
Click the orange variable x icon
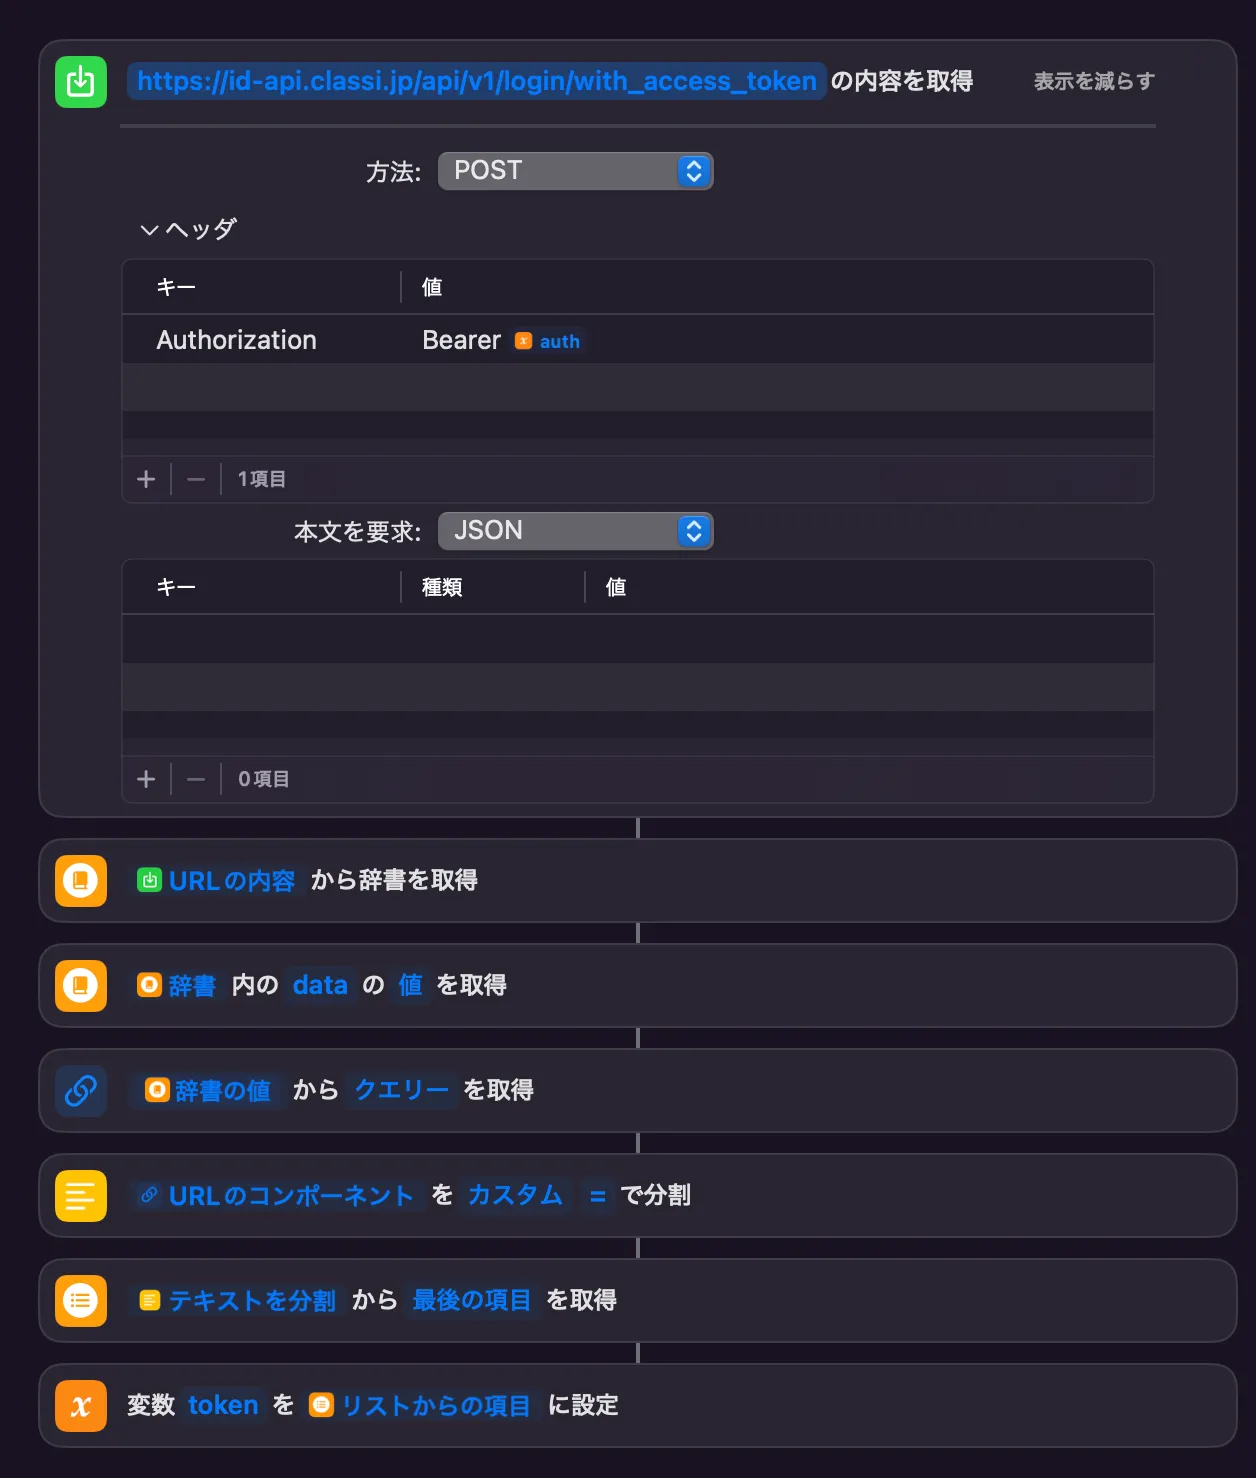click(x=81, y=1406)
